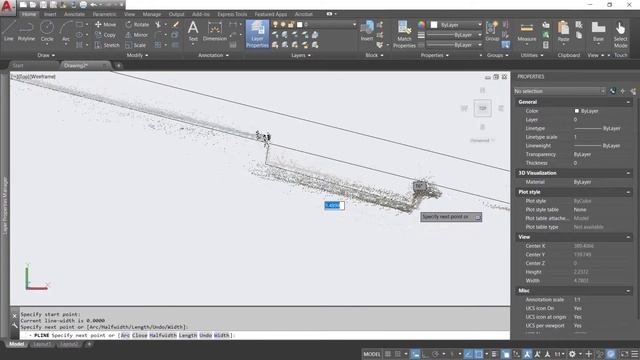Collapse the General section in Properties
The height and width of the screenshot is (360, 640).
point(628,102)
